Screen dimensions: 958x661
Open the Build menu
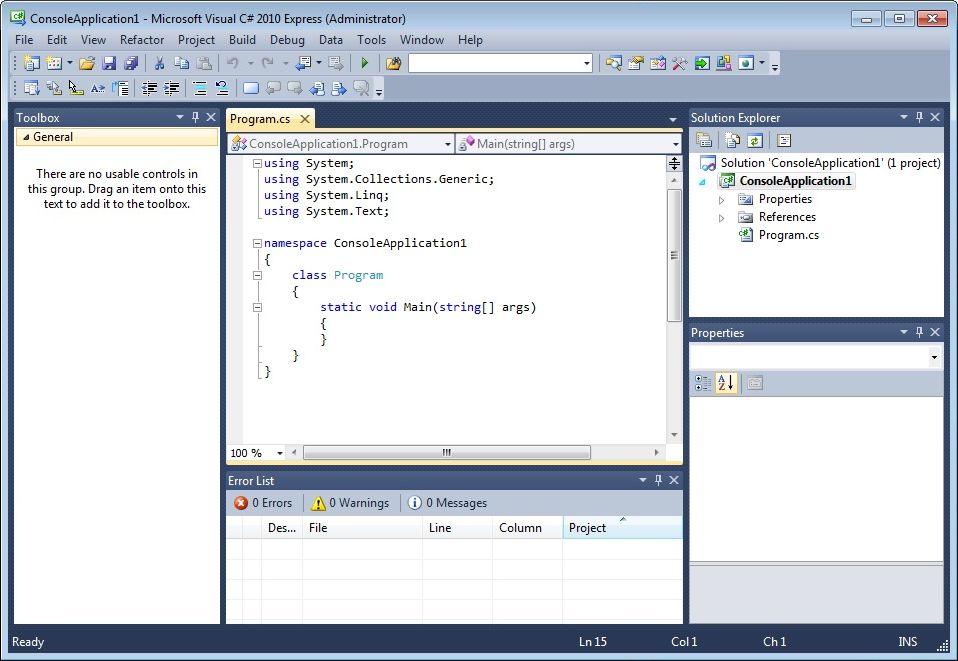point(242,40)
